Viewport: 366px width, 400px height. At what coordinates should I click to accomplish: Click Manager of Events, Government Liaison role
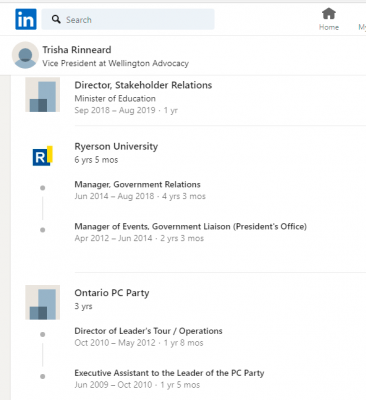pyautogui.click(x=191, y=227)
